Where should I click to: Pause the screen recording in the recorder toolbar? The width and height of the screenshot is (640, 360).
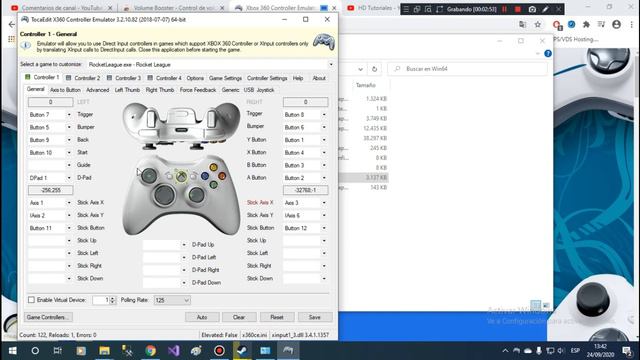(504, 9)
